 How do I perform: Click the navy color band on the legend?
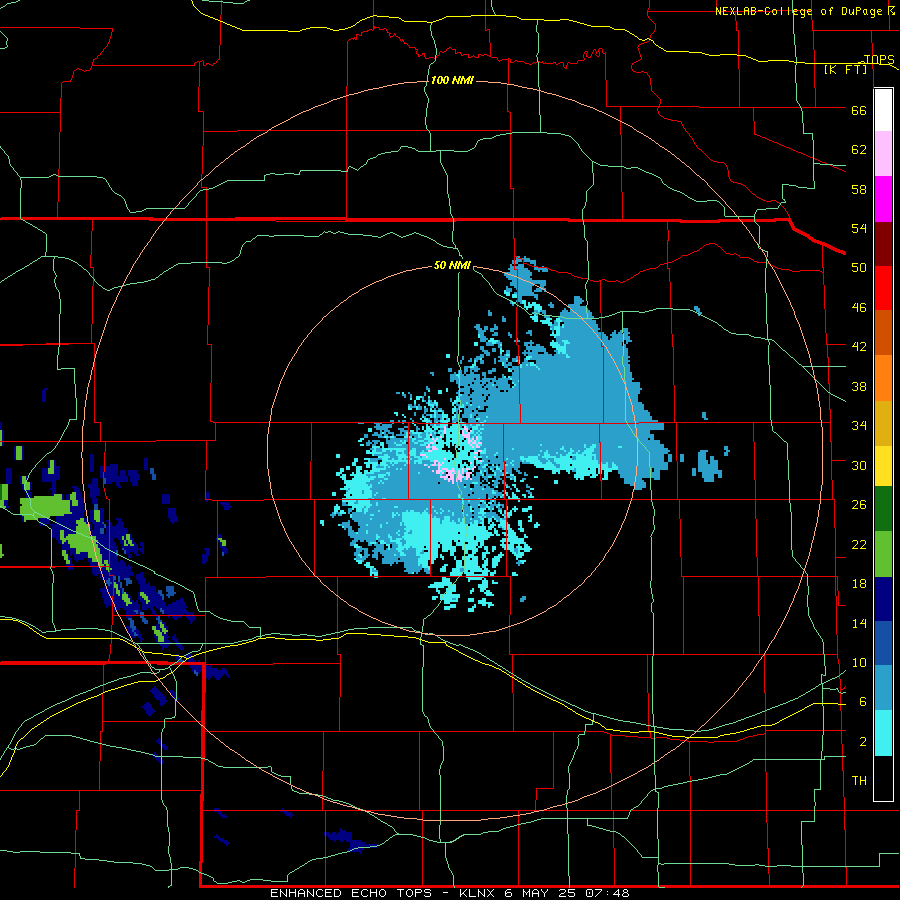pos(883,599)
